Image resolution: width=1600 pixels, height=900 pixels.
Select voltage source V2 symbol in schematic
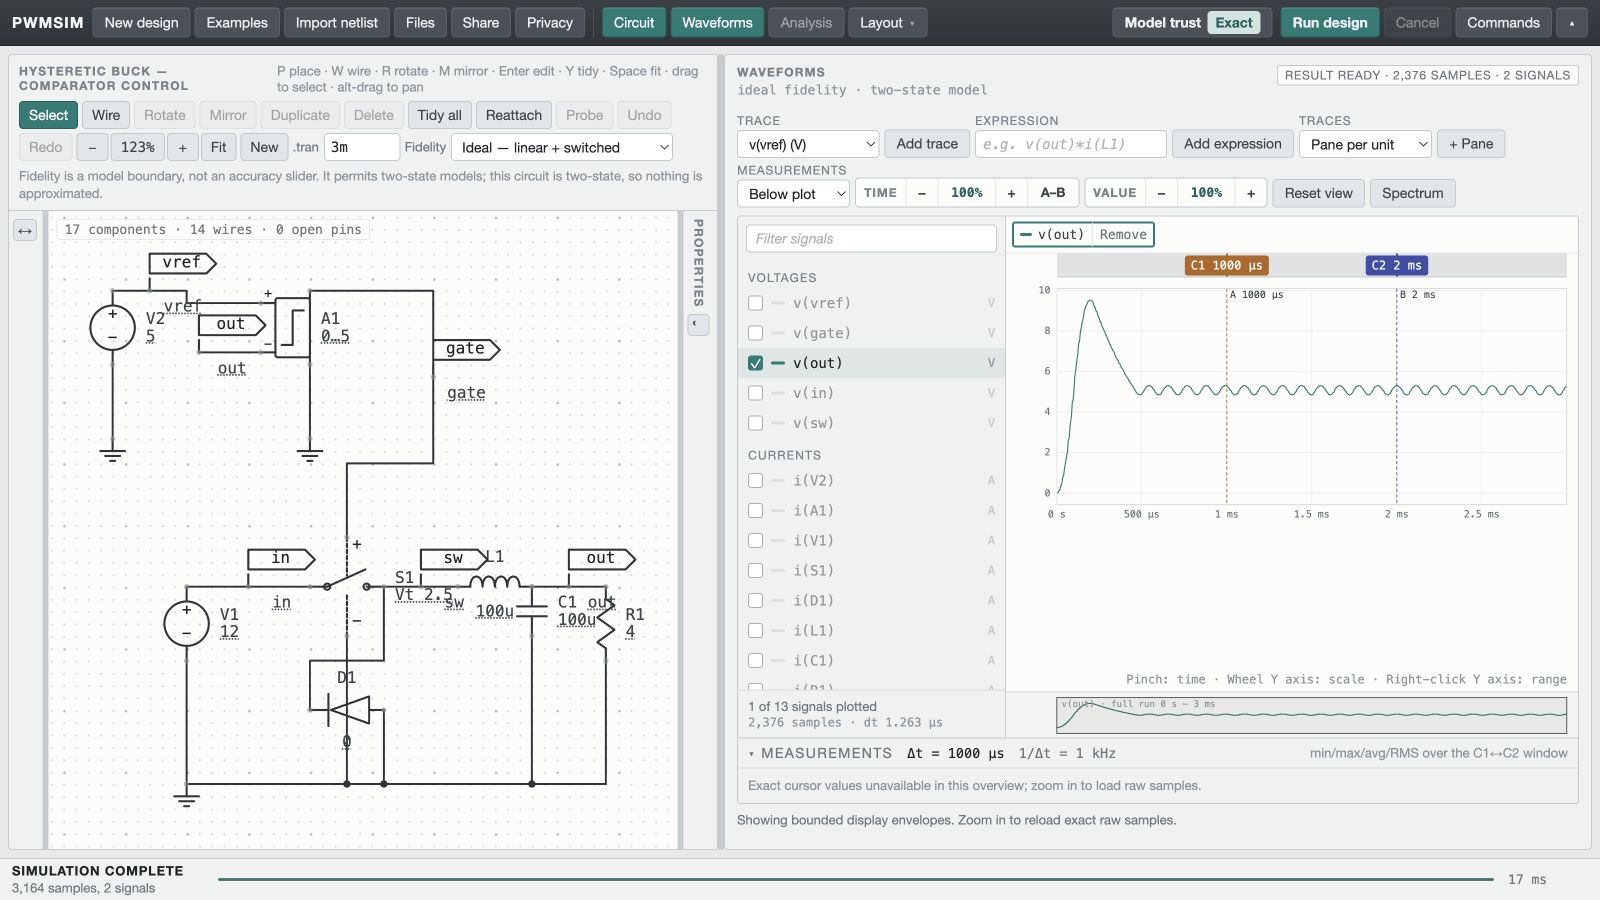[112, 327]
